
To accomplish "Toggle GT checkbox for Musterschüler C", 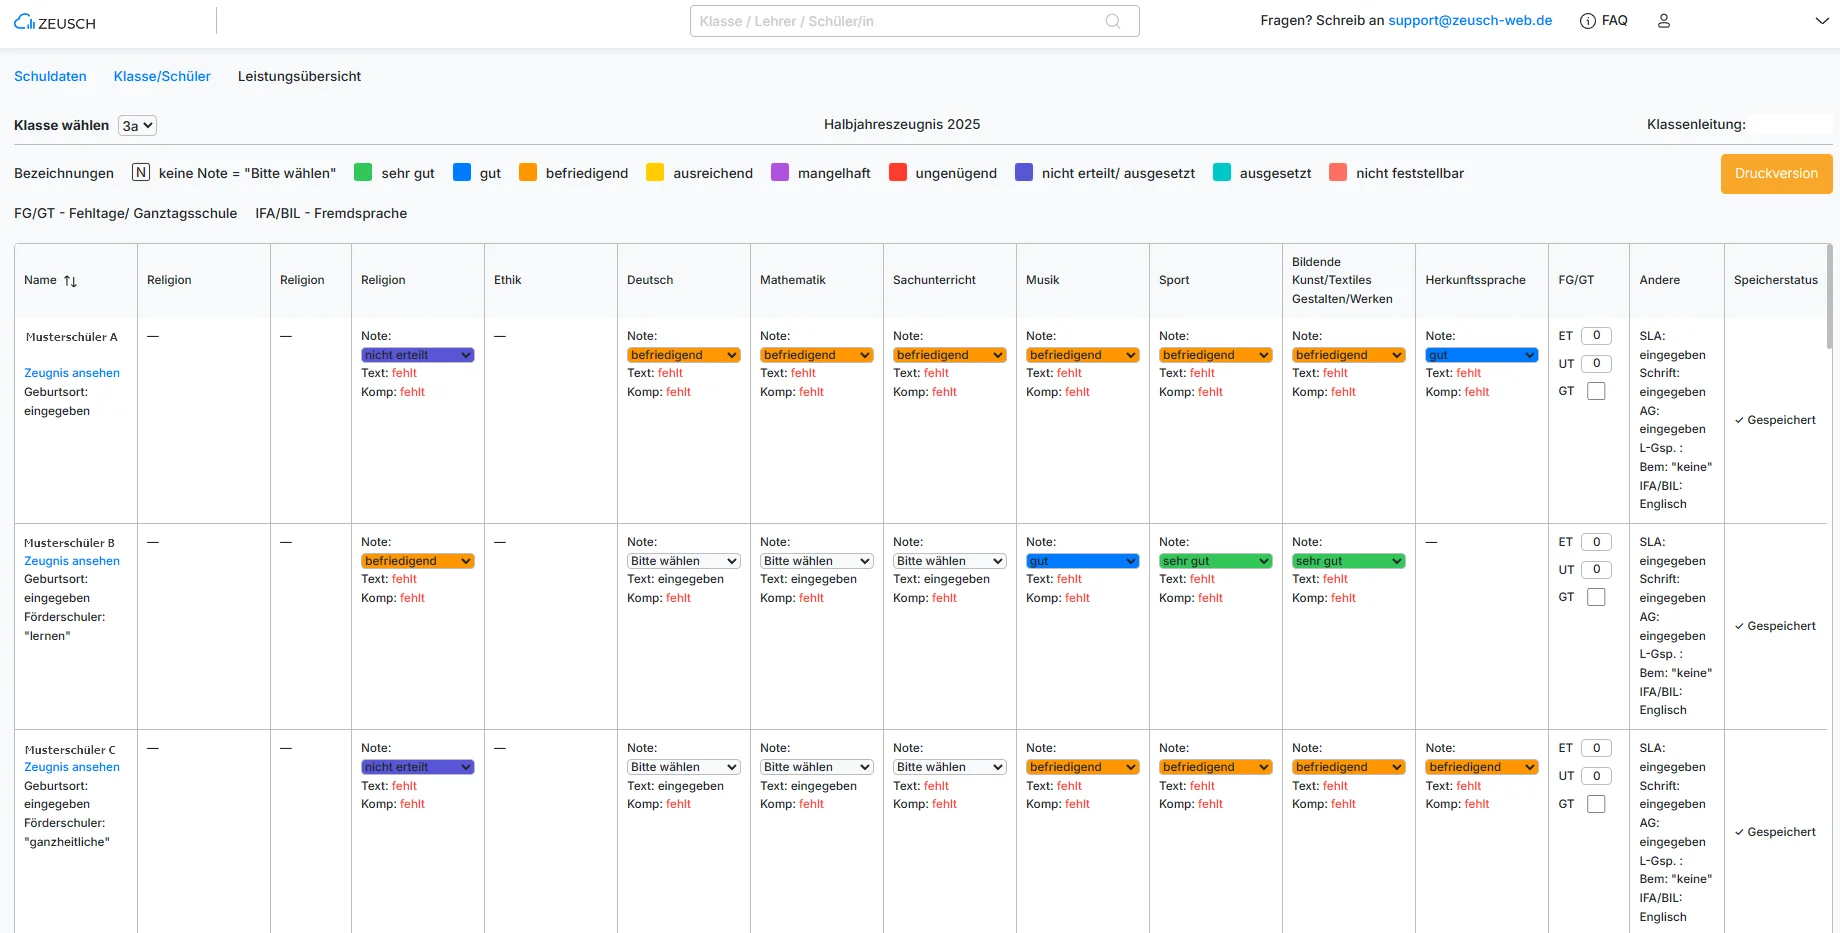I will coord(1596,804).
